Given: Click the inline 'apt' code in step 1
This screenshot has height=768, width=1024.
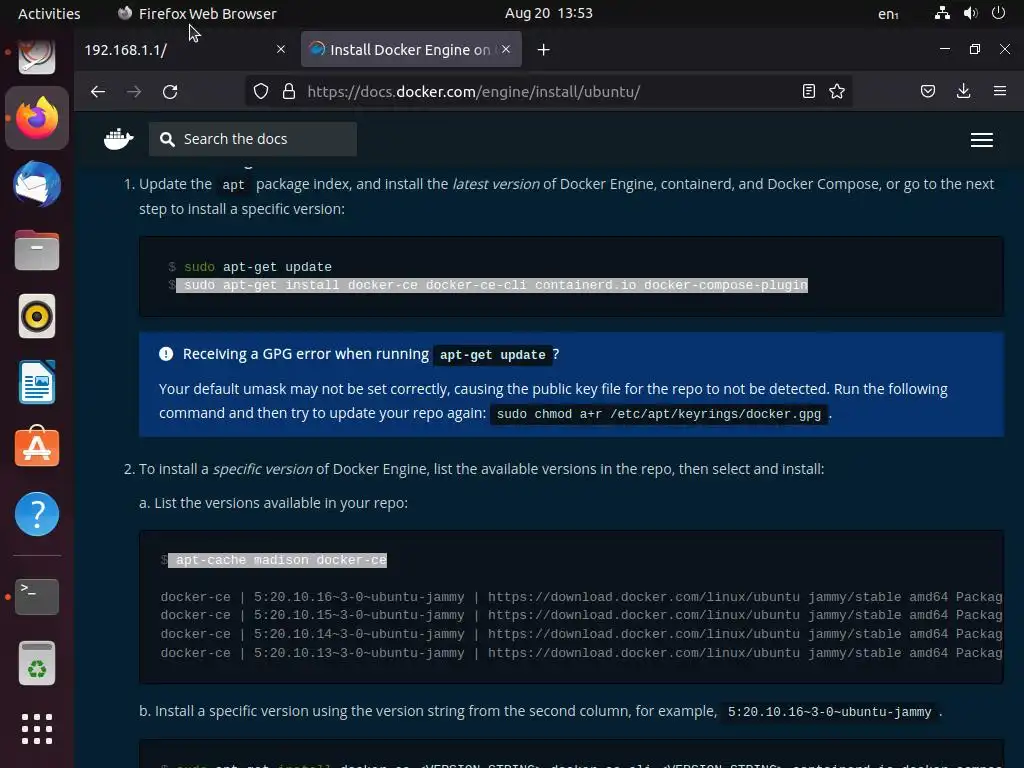Looking at the screenshot, I should 233,185.
